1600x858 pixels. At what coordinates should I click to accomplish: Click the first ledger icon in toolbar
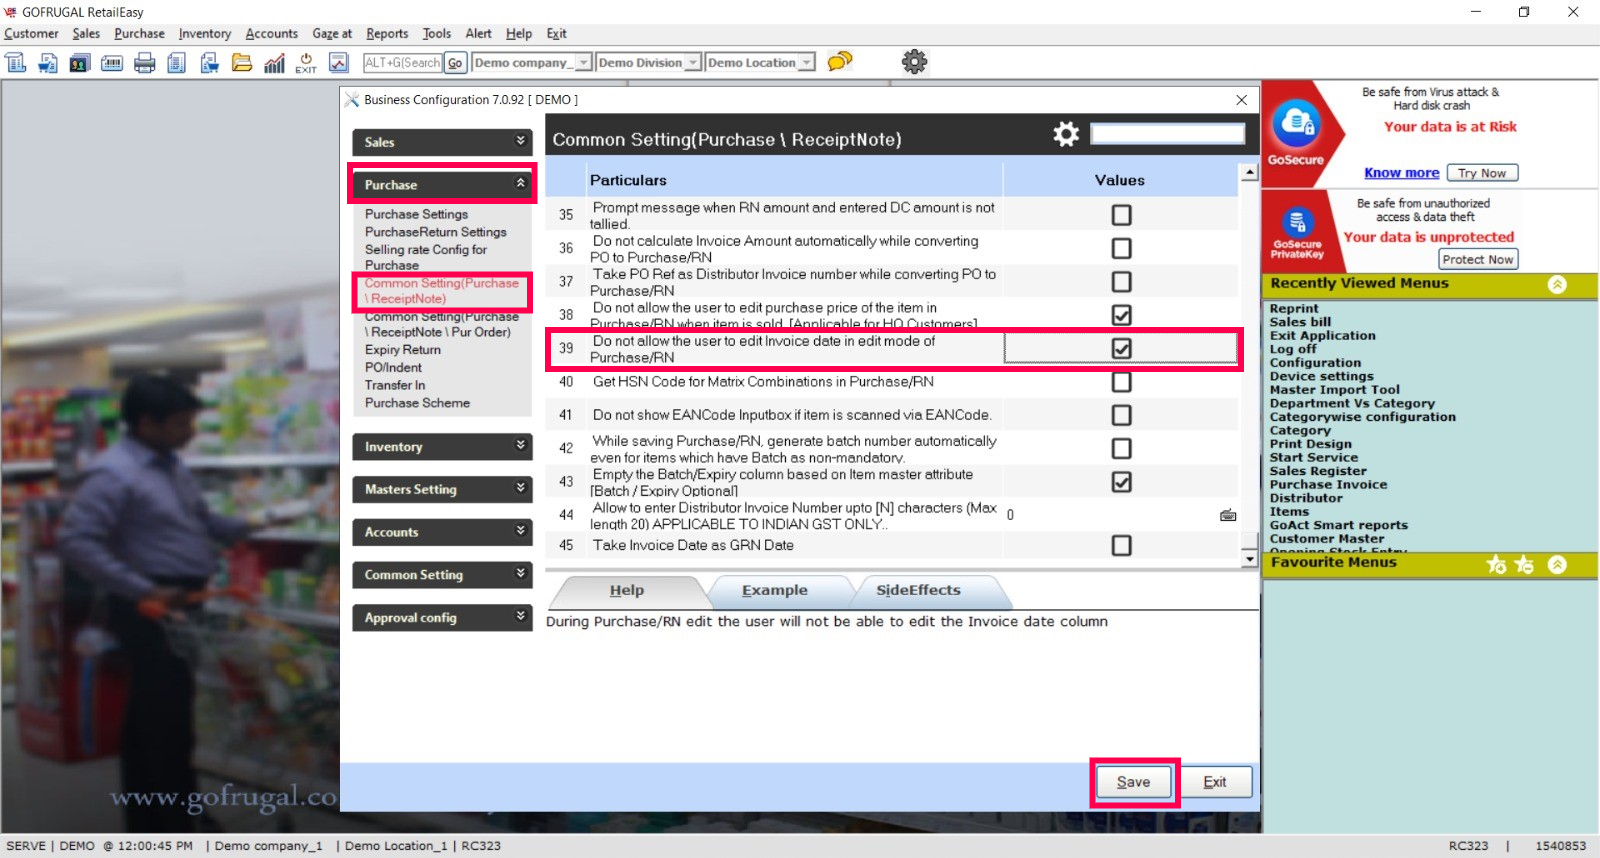(x=16, y=63)
